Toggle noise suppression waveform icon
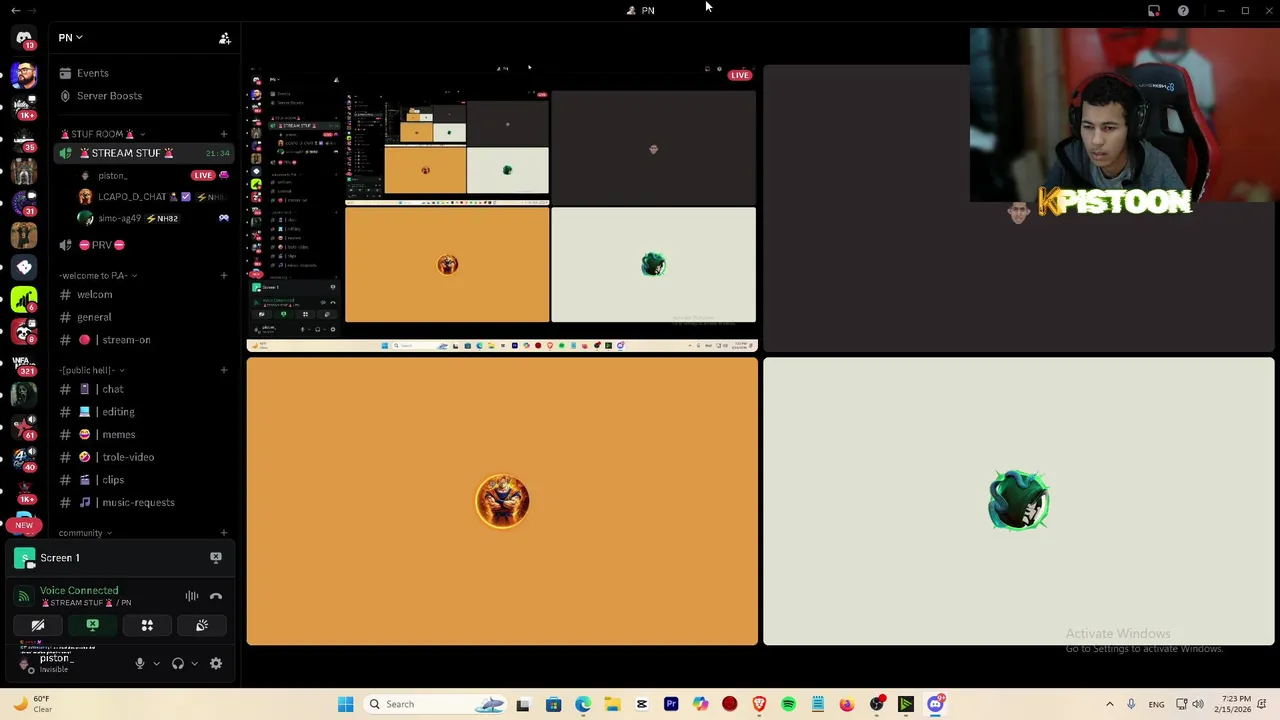This screenshot has width=1280, height=720. (x=191, y=596)
